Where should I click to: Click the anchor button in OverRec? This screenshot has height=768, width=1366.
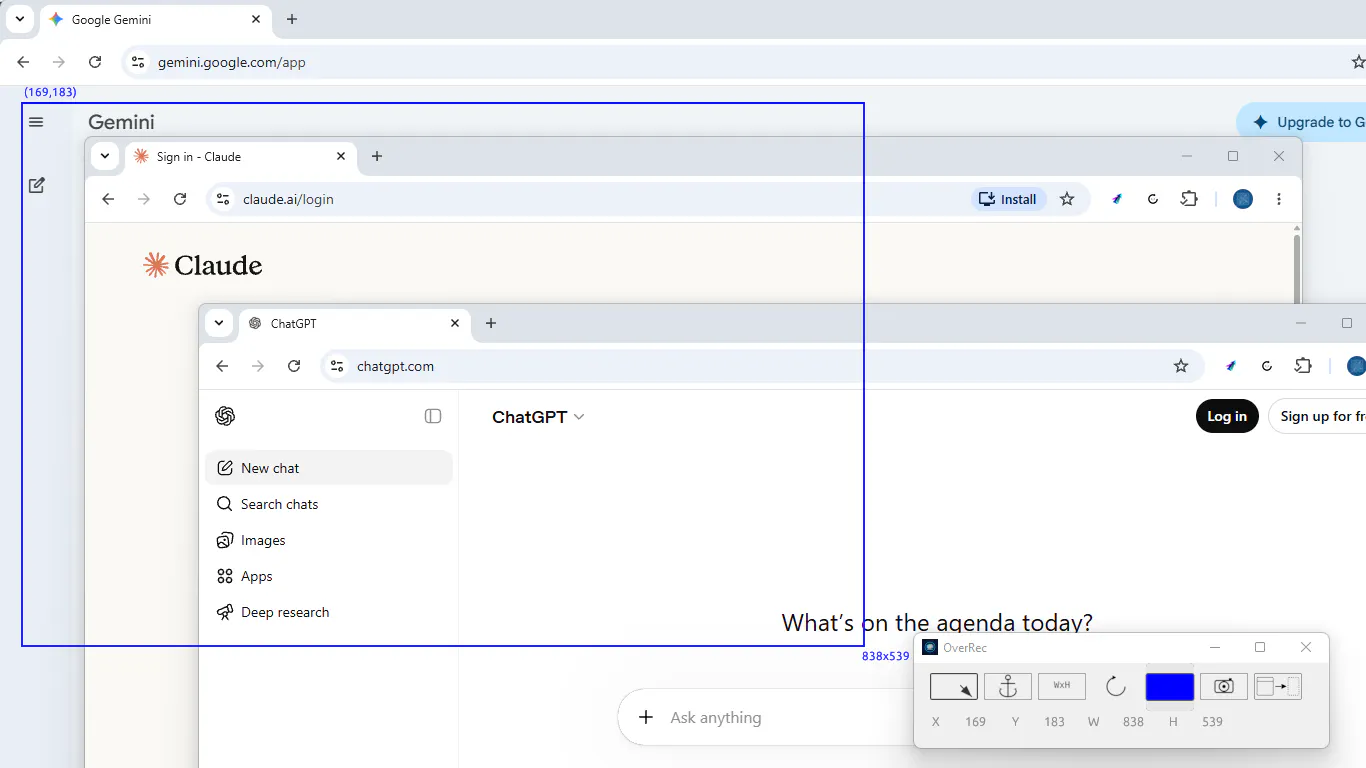pos(1008,686)
